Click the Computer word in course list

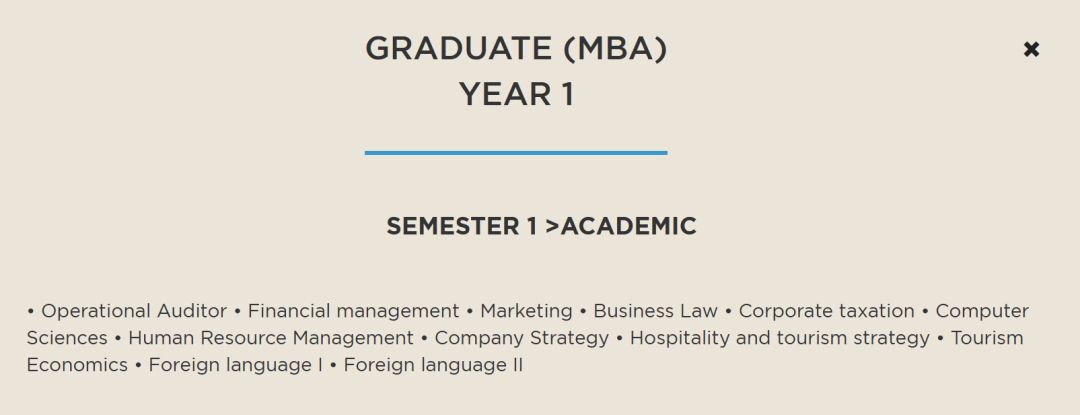[x=982, y=312]
